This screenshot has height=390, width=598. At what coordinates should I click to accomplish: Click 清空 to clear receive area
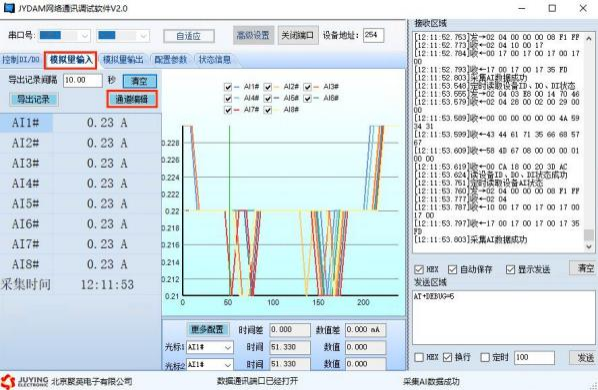(x=584, y=268)
